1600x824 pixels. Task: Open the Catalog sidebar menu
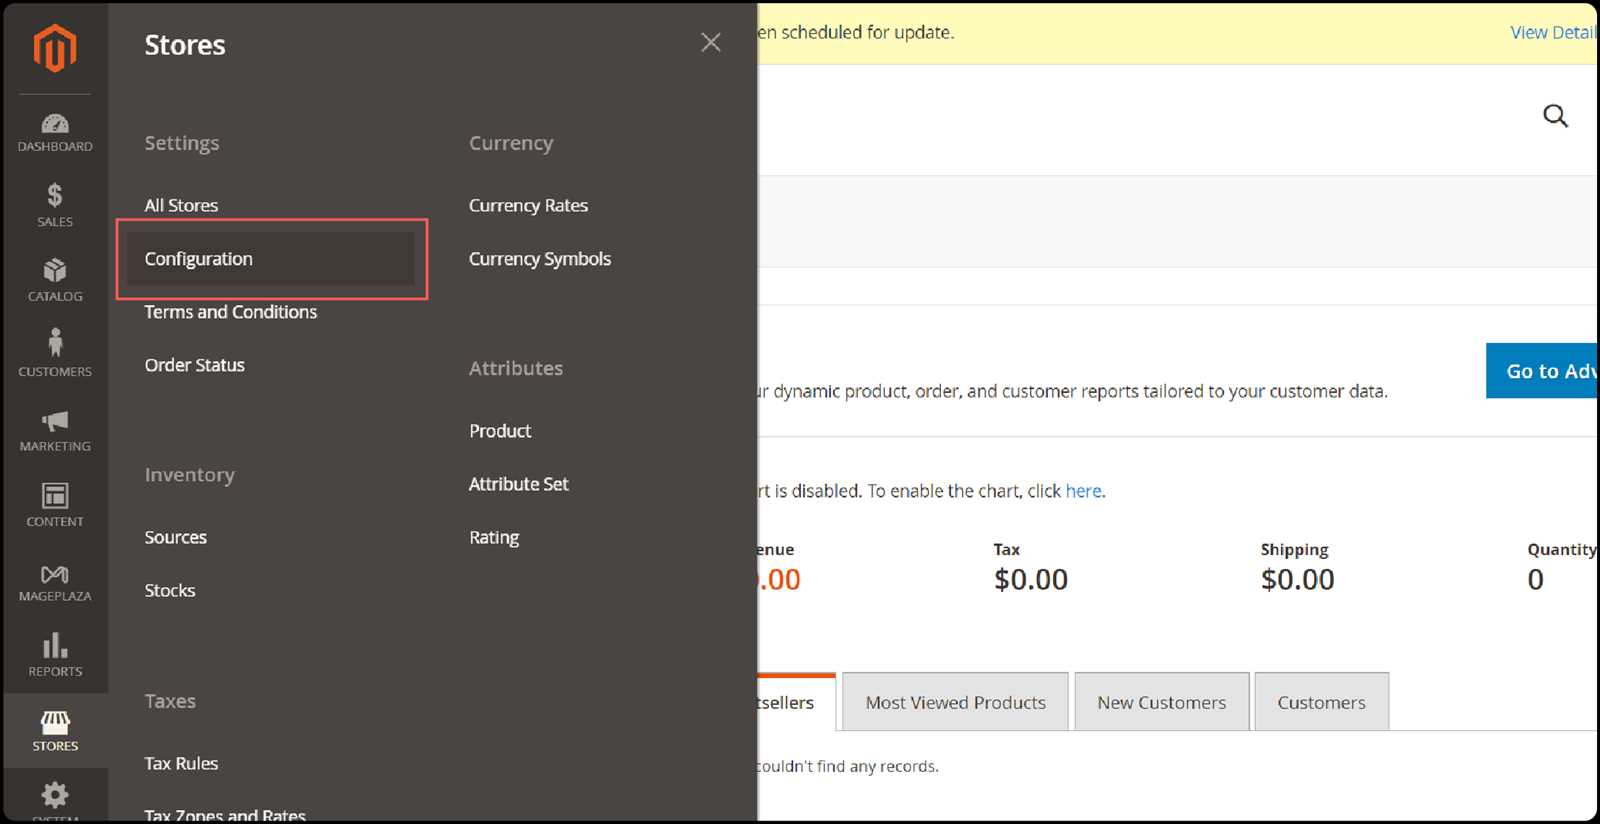tap(55, 281)
